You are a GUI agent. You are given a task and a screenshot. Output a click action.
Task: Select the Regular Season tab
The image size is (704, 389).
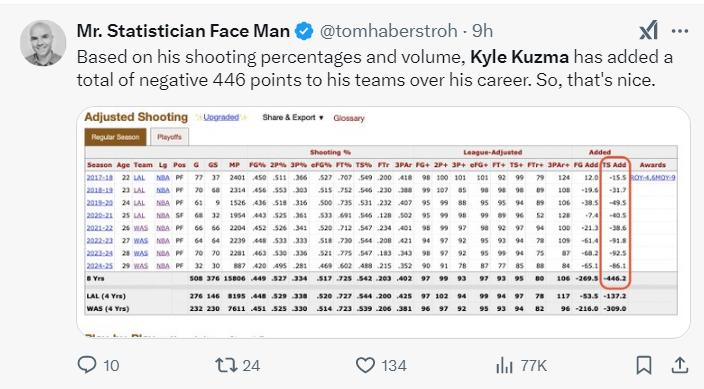(x=115, y=137)
